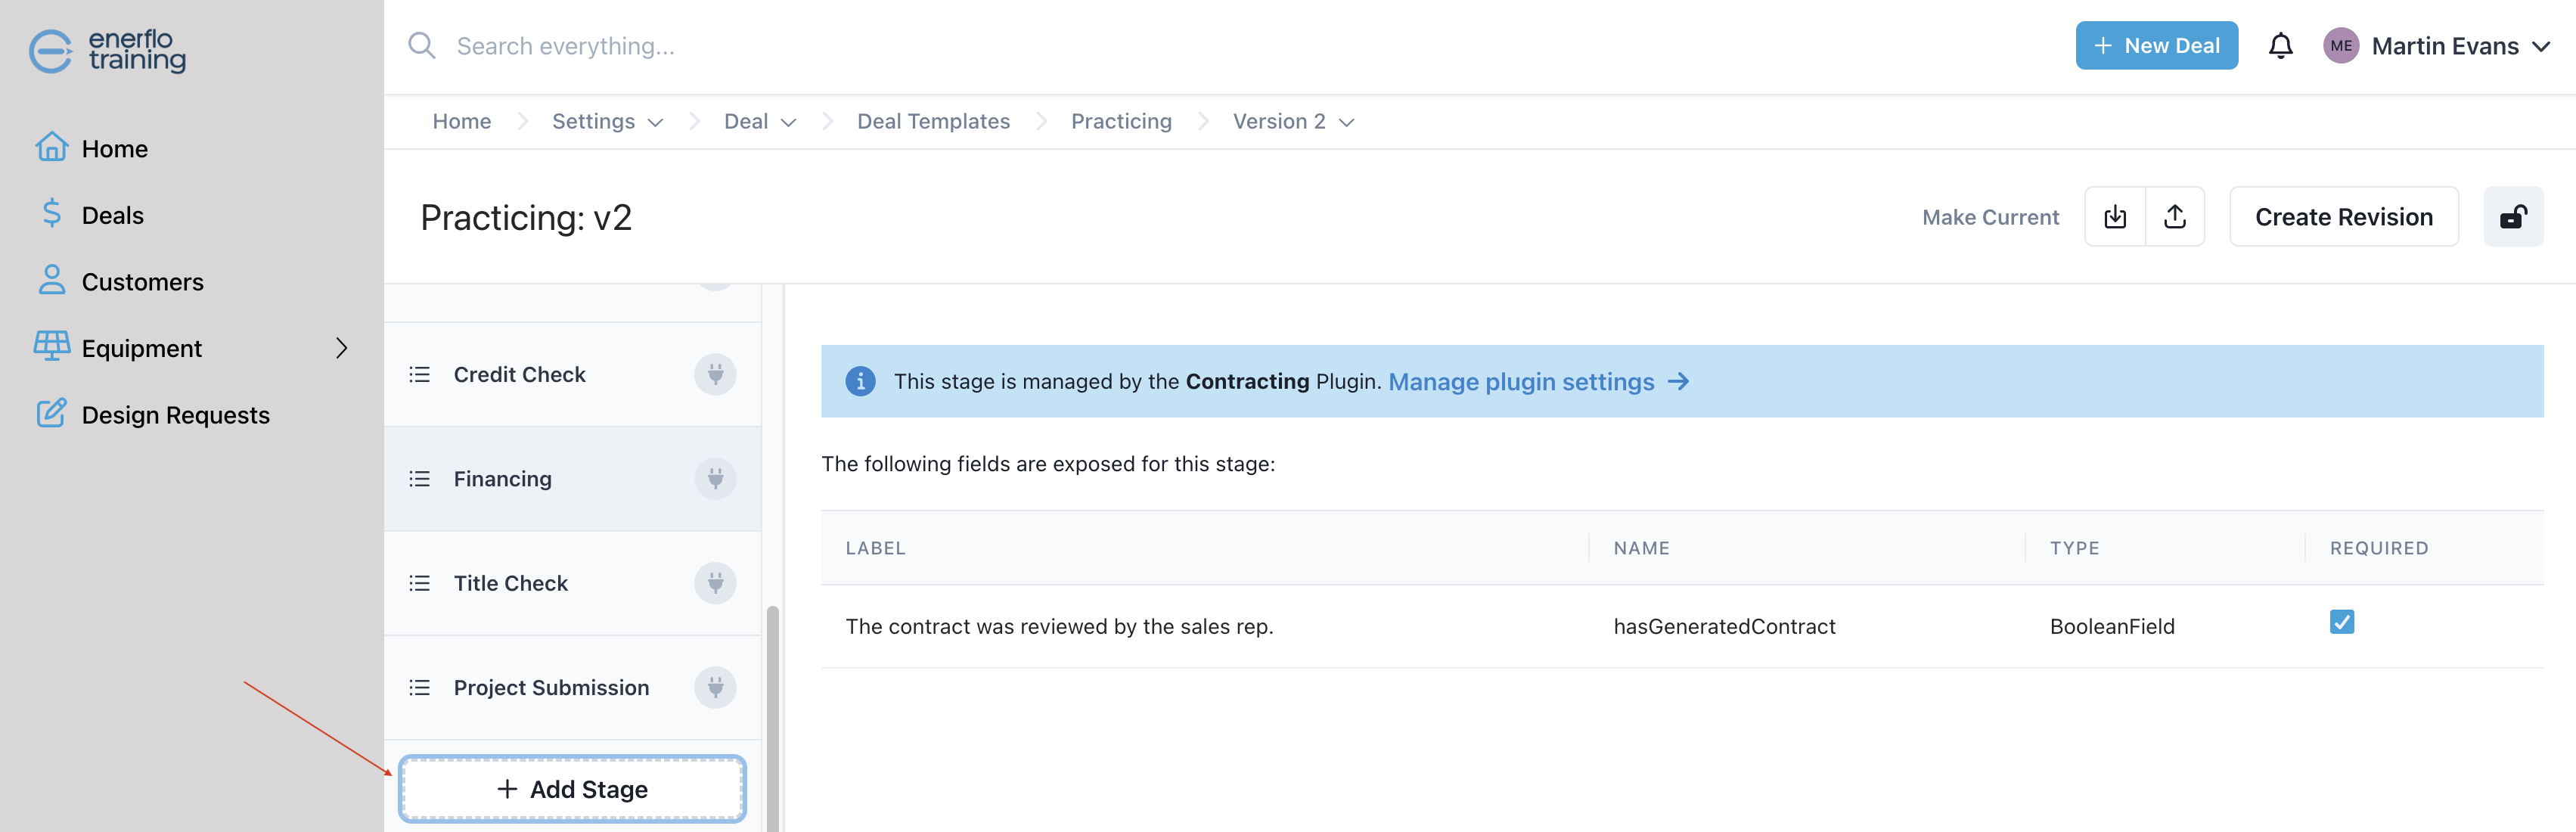Open Equipment in the sidebar
2576x832 pixels.
tap(141, 348)
